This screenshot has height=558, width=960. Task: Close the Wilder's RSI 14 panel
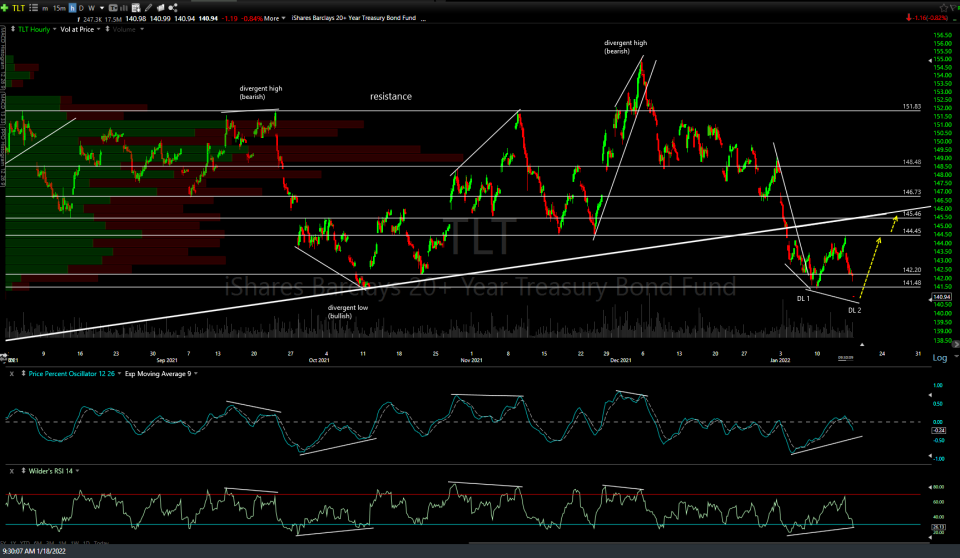click(x=11, y=469)
